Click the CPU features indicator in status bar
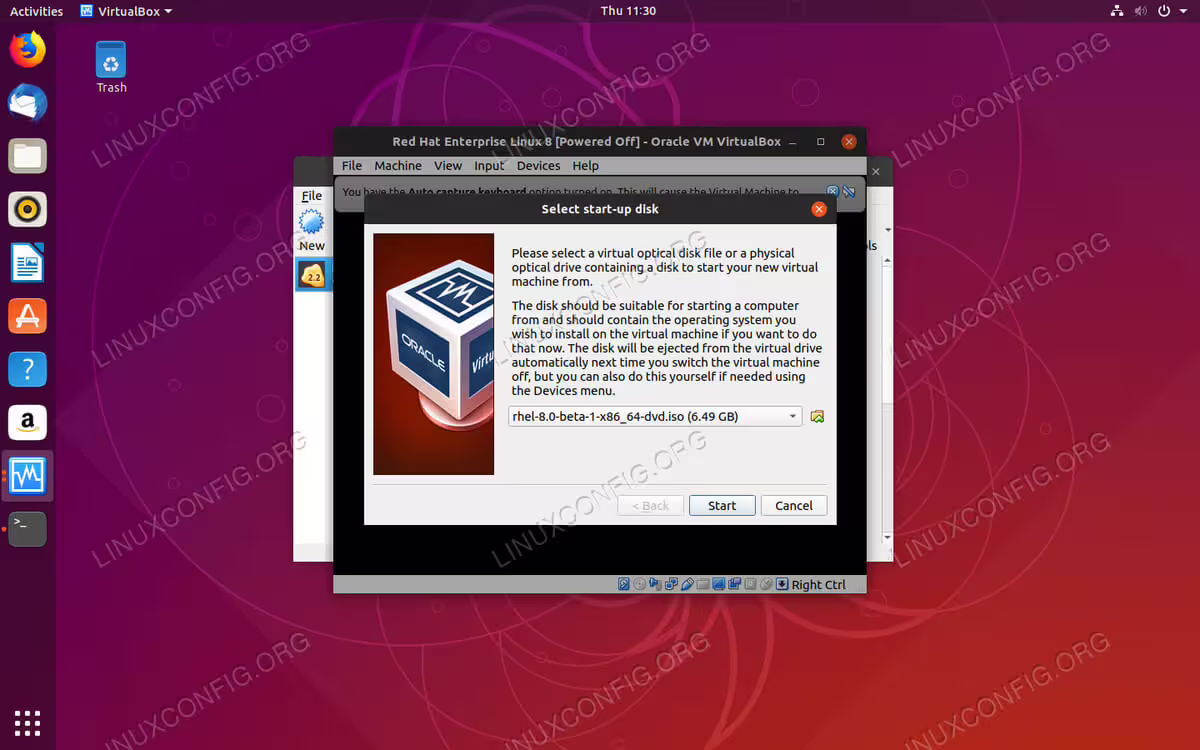Image resolution: width=1200 pixels, height=750 pixels. coord(750,584)
